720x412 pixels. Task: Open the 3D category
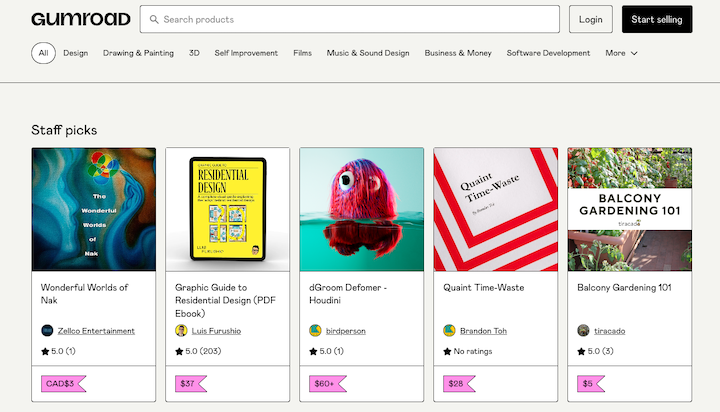click(x=194, y=53)
